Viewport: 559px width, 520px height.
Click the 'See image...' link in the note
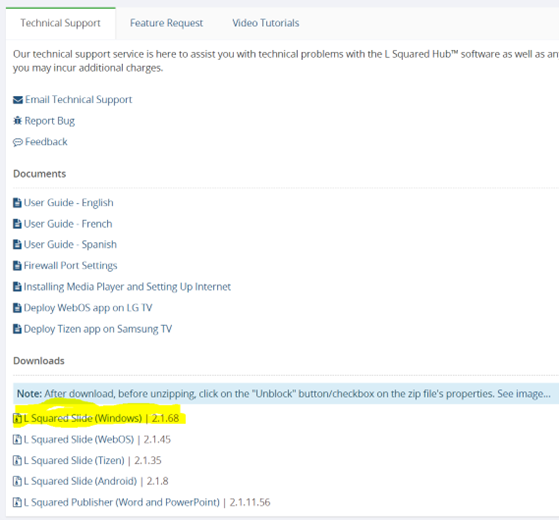click(x=524, y=394)
